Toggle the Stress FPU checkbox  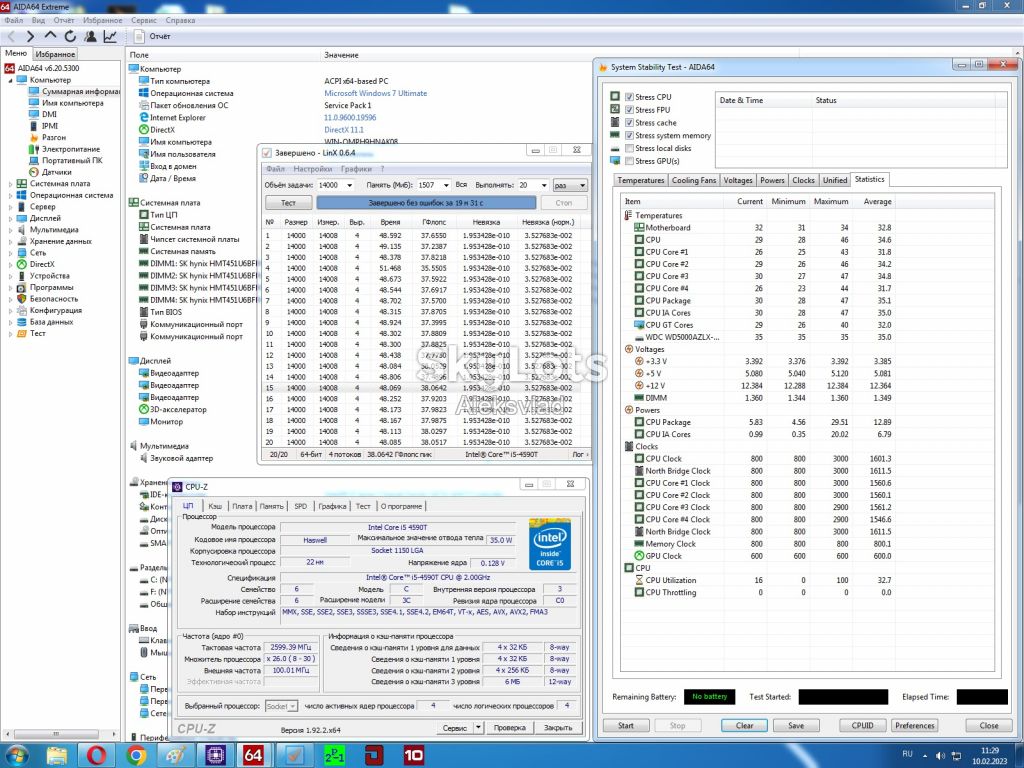(630, 110)
